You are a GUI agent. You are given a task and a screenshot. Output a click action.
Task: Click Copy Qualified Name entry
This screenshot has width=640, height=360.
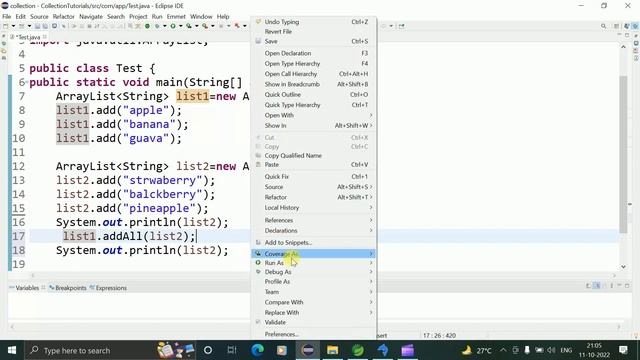pos(313,156)
